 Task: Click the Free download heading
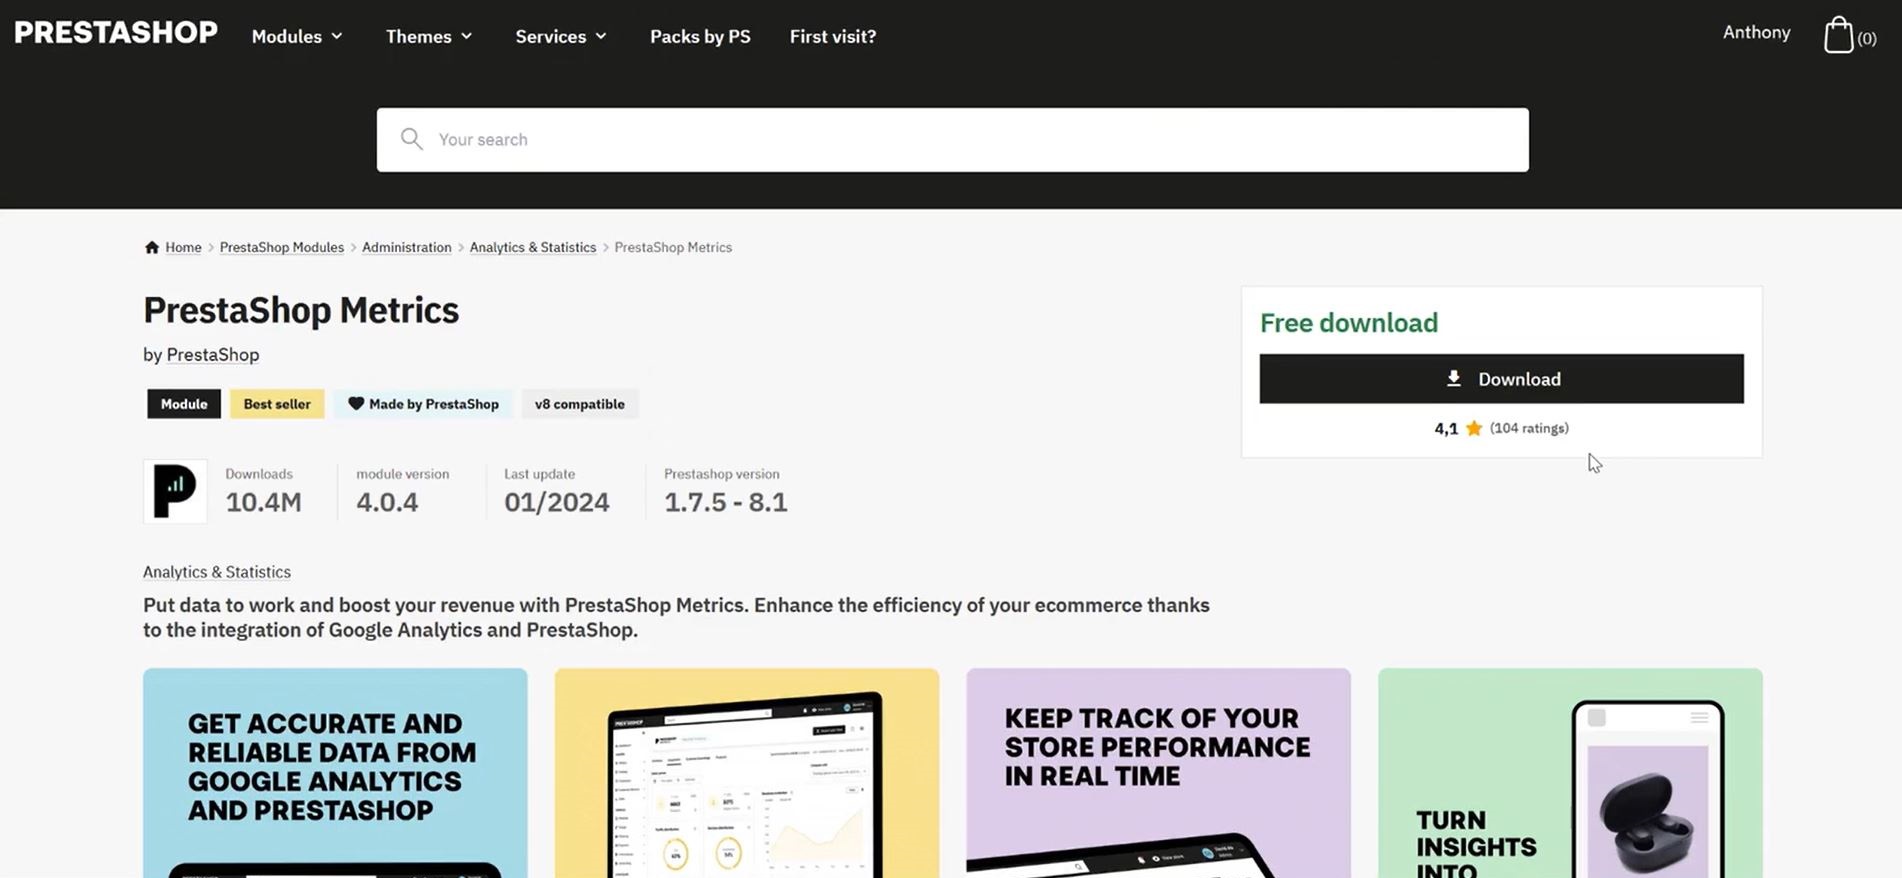pos(1349,323)
